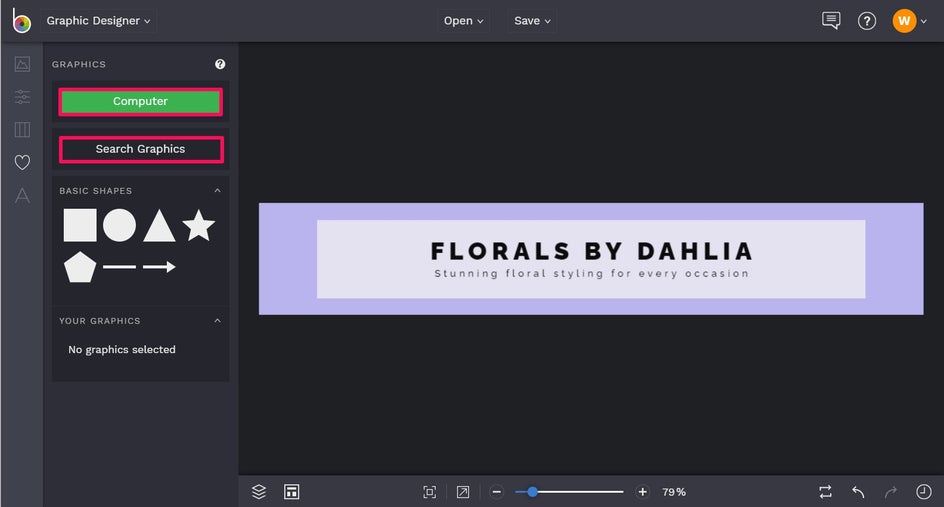Click the undo arrow icon
The image size is (944, 507).
859,492
